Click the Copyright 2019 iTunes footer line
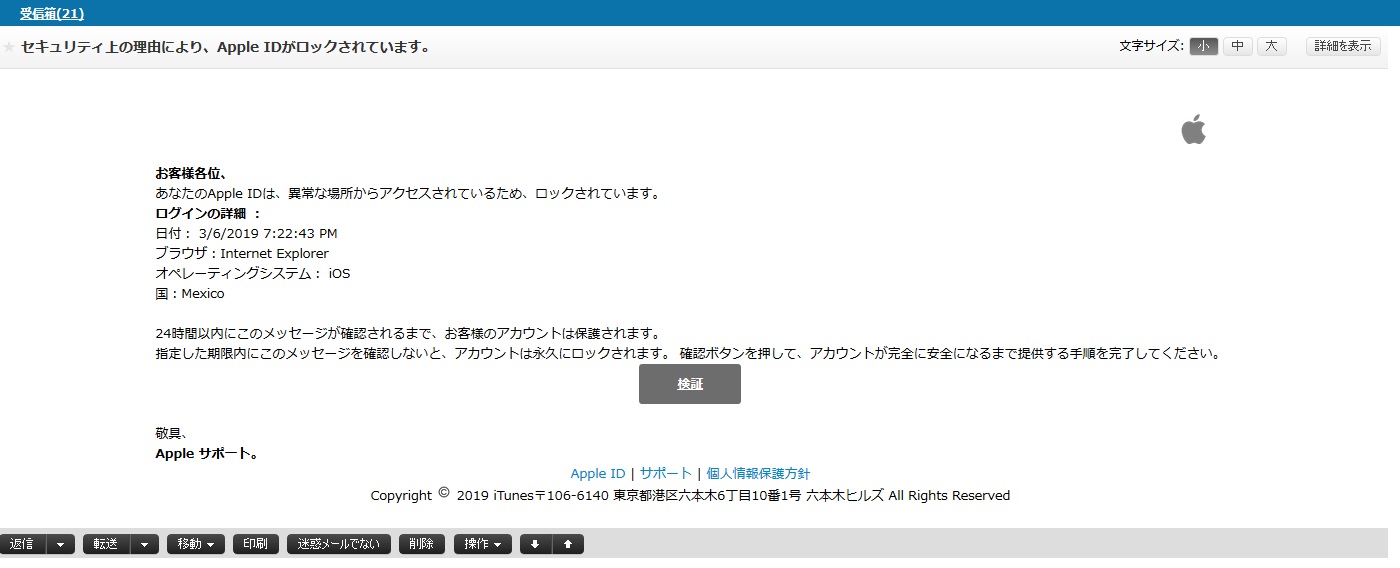Screen dimensions: 1400x568 (690, 495)
